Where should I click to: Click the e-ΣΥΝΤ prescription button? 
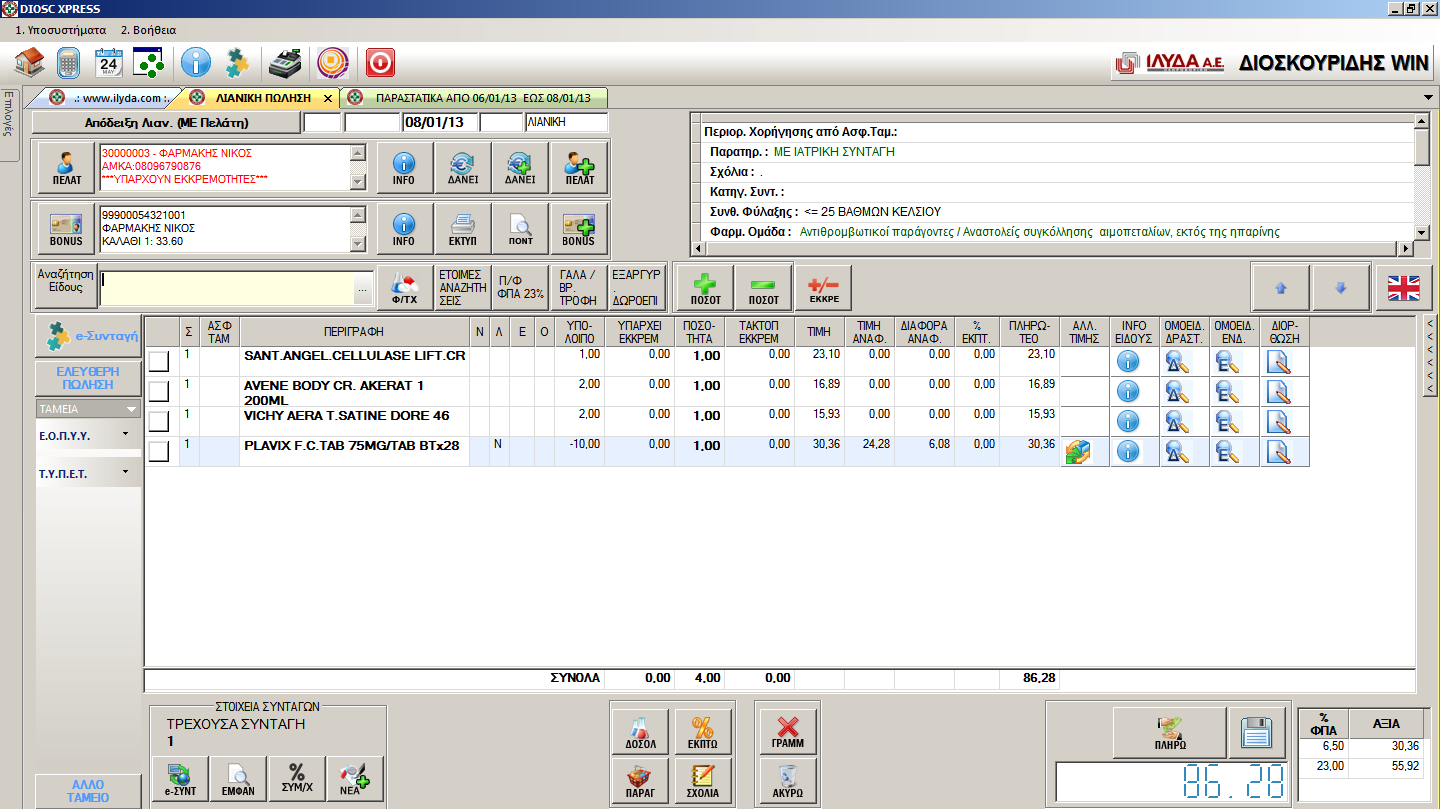pos(181,780)
